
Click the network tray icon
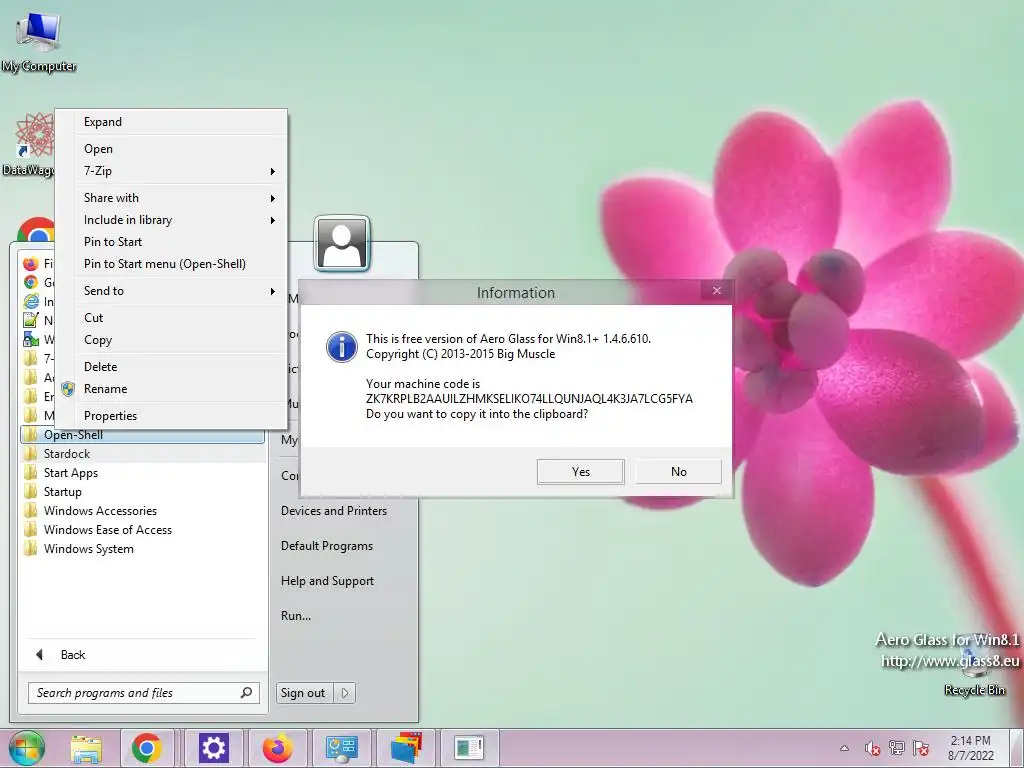pos(897,748)
